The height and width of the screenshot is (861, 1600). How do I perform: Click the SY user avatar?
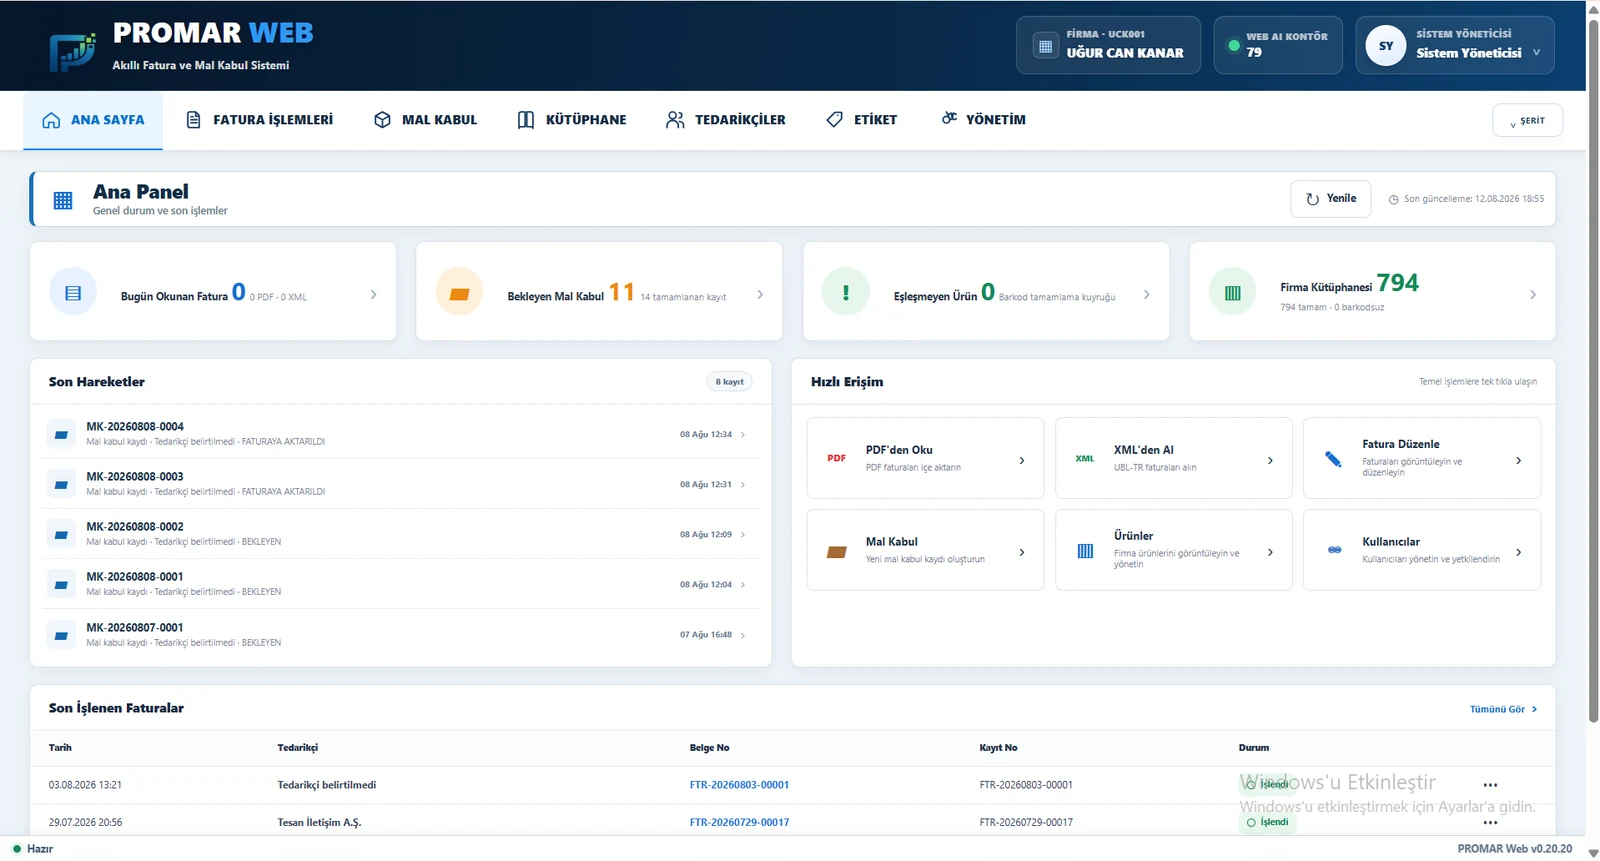pyautogui.click(x=1386, y=45)
